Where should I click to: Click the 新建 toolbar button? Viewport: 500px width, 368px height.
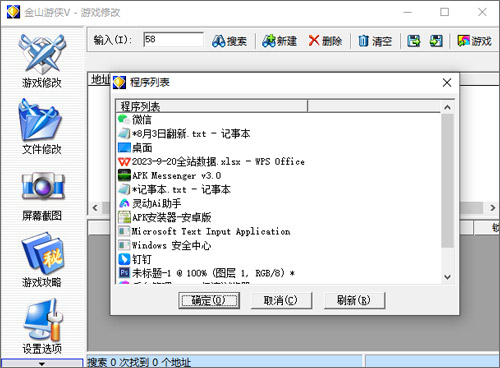tap(279, 41)
